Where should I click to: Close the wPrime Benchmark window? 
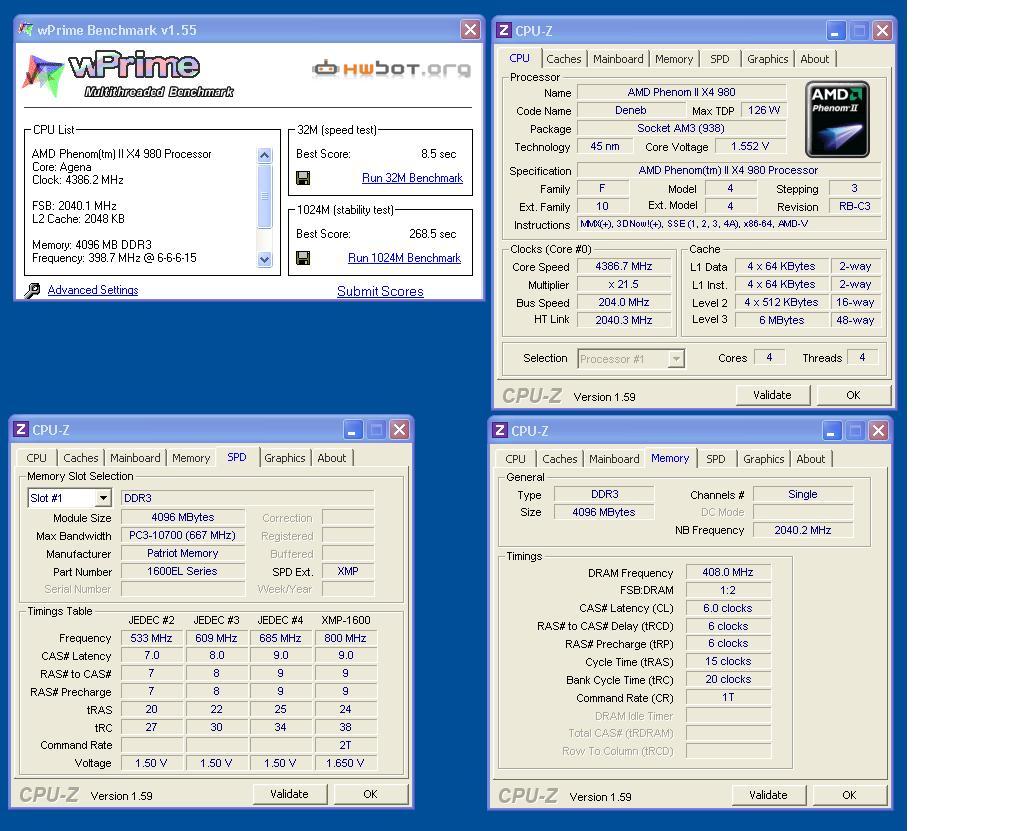tap(470, 29)
